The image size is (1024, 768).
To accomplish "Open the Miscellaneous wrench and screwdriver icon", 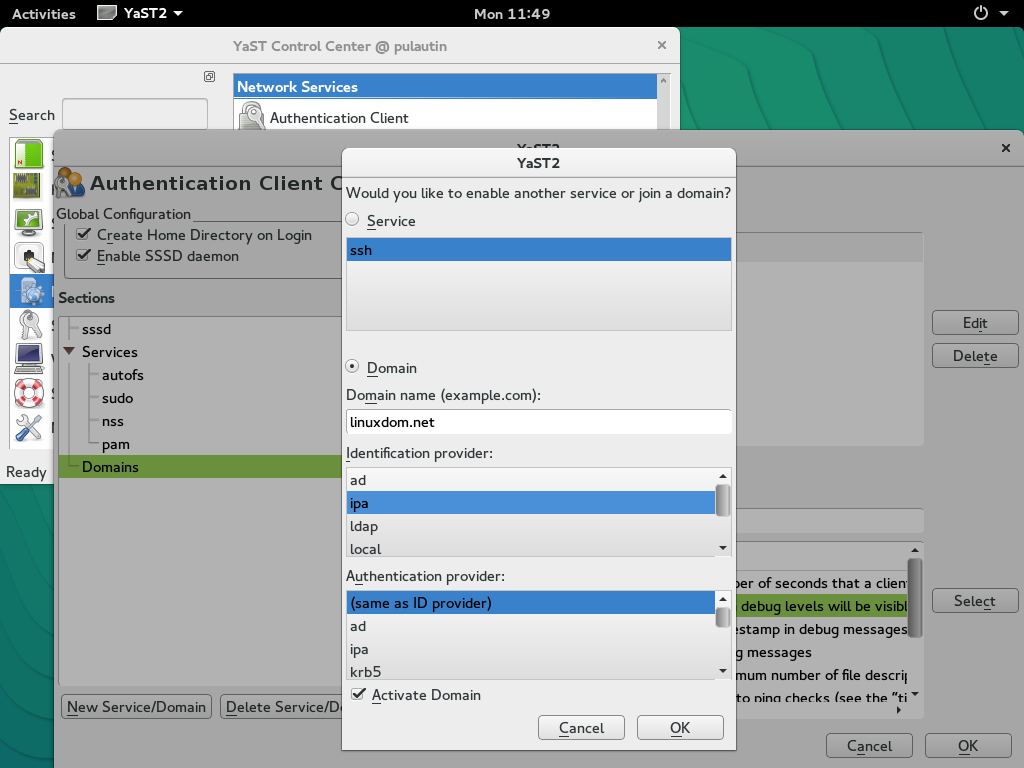I will click(x=29, y=428).
